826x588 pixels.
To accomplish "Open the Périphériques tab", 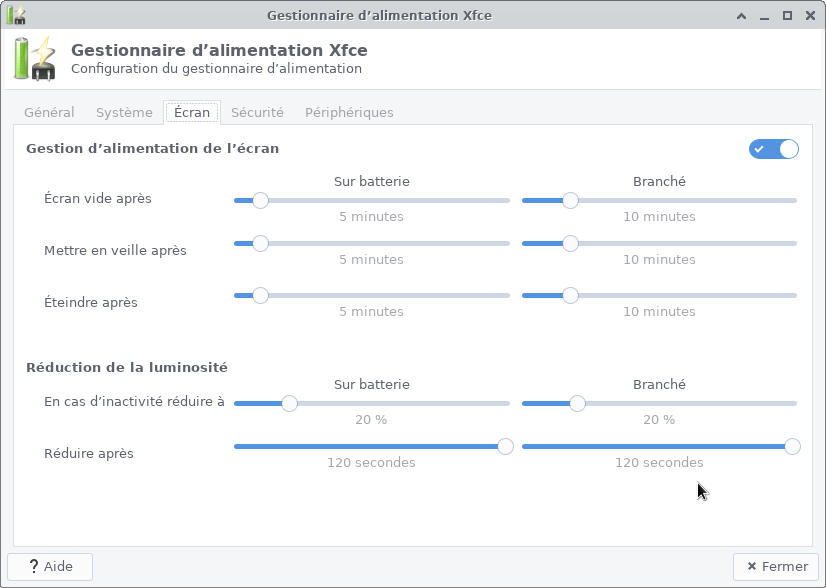I will point(349,112).
